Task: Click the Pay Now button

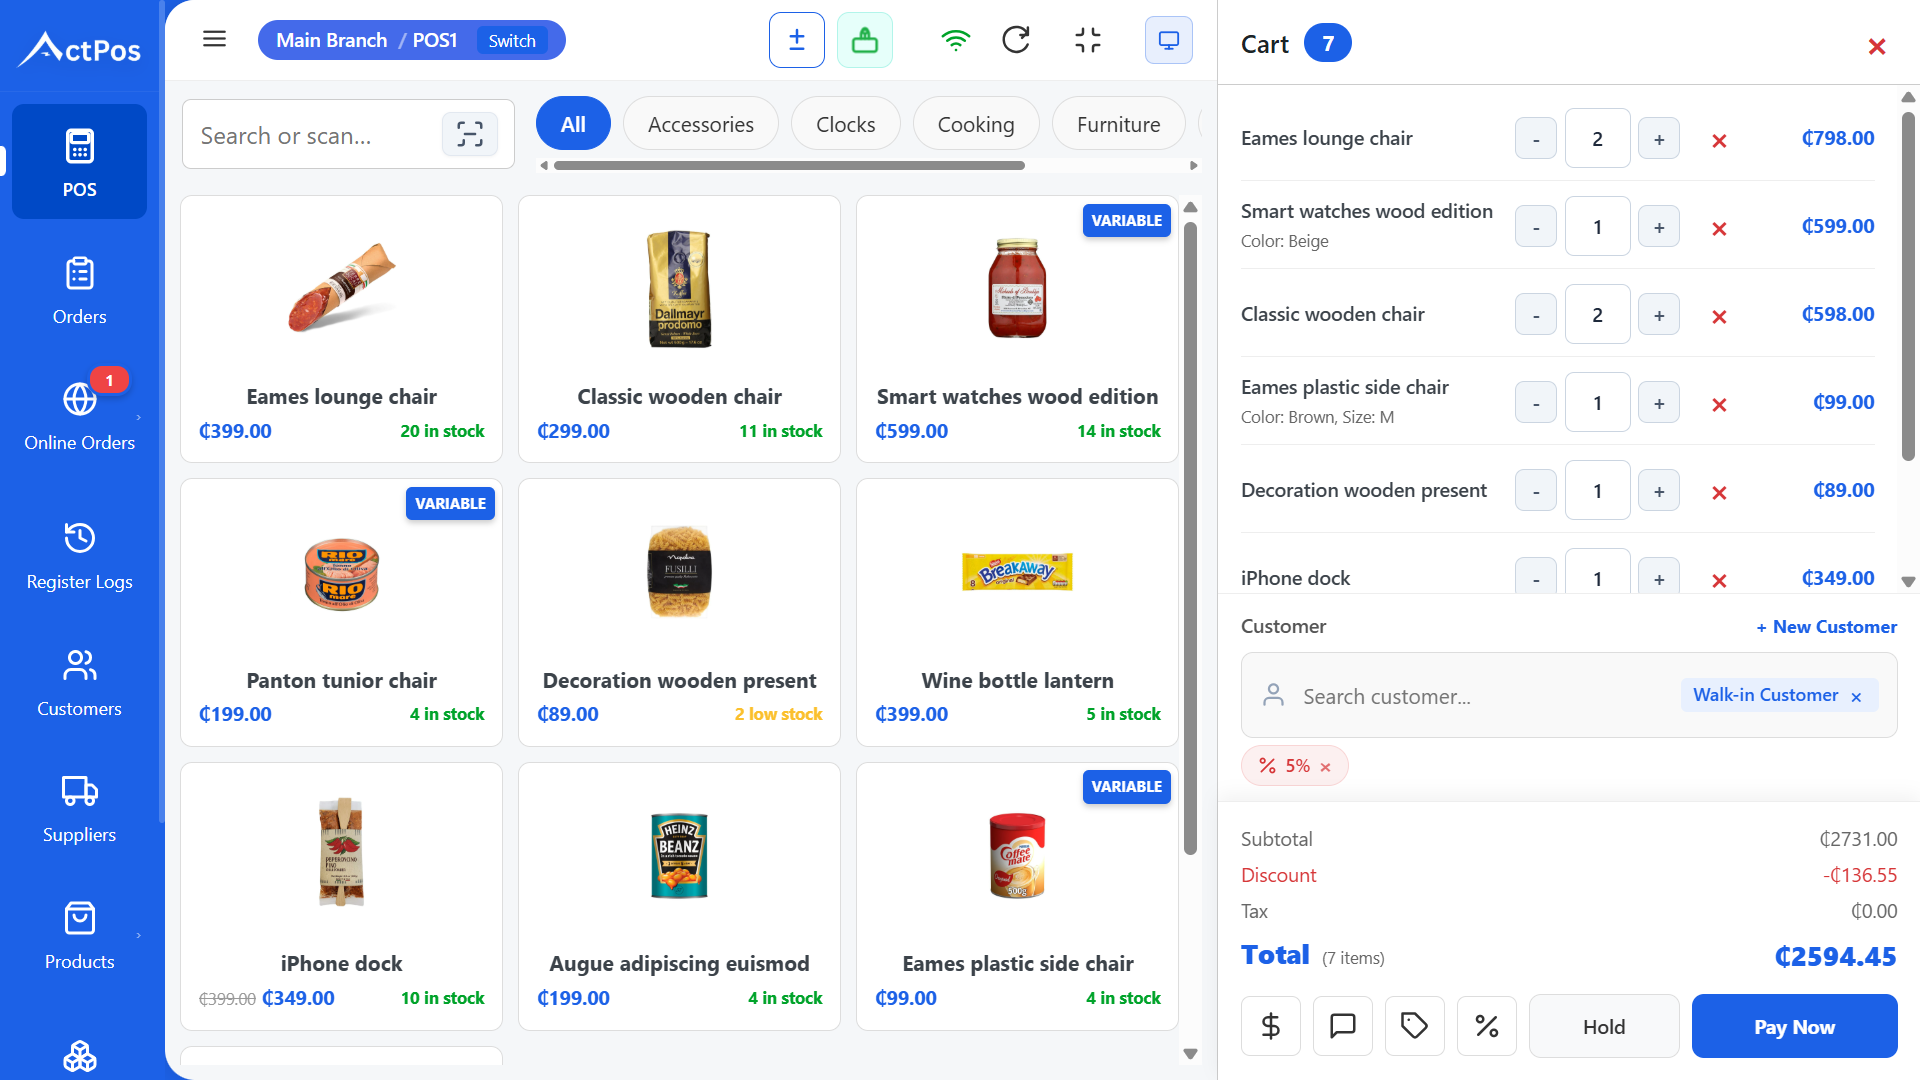Action: (x=1794, y=1026)
